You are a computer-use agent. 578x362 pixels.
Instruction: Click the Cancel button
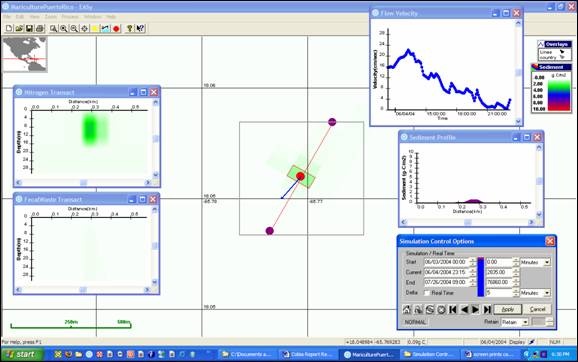click(537, 309)
